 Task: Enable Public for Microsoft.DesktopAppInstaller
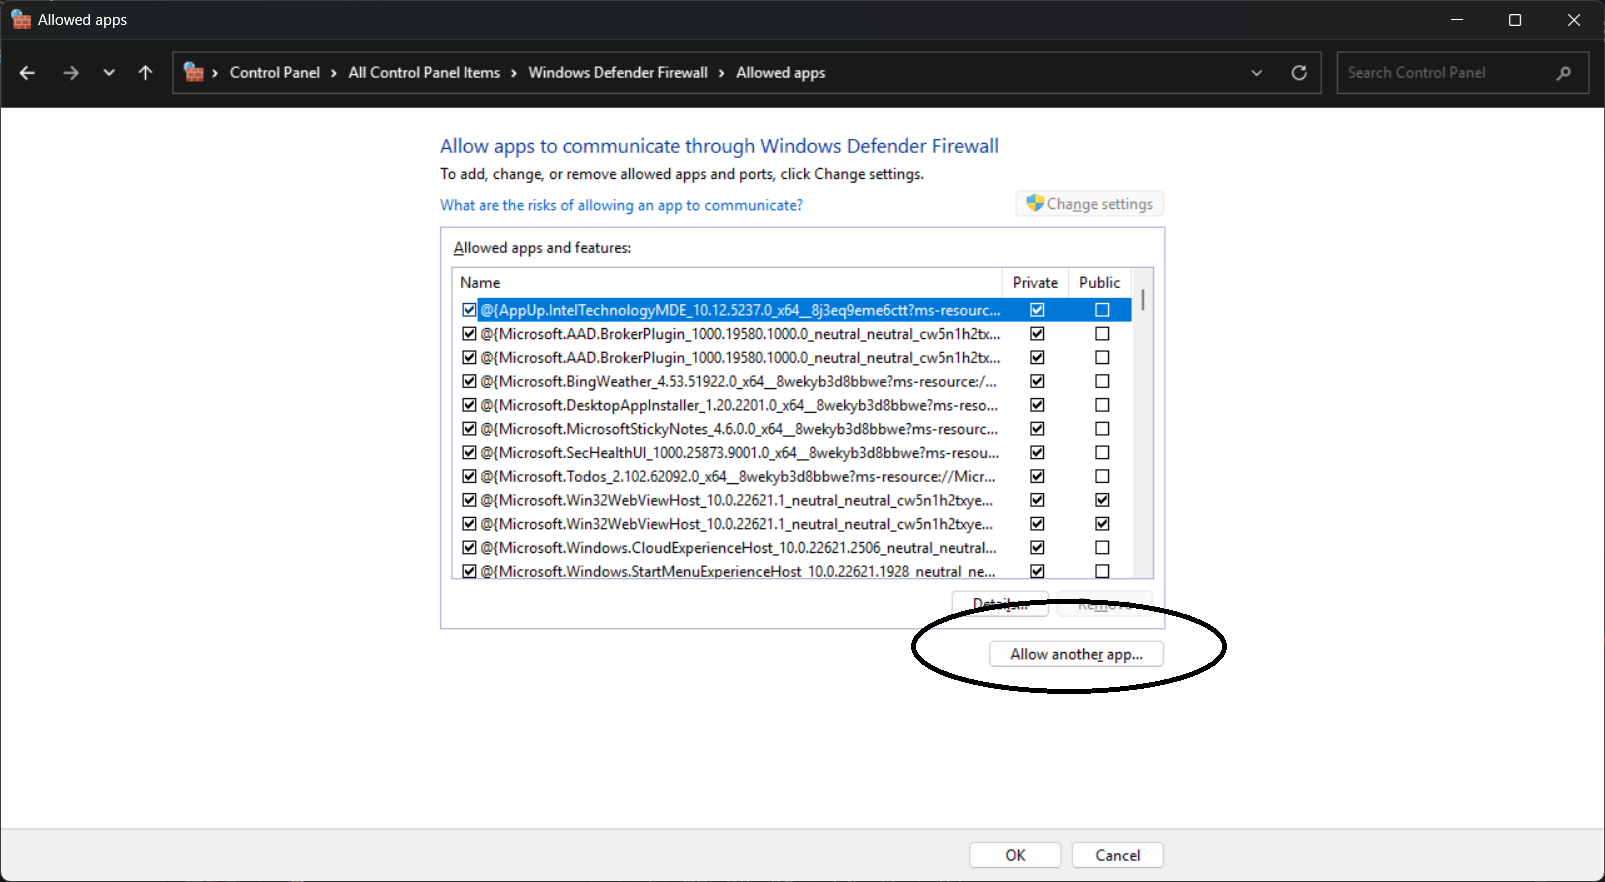tap(1102, 405)
